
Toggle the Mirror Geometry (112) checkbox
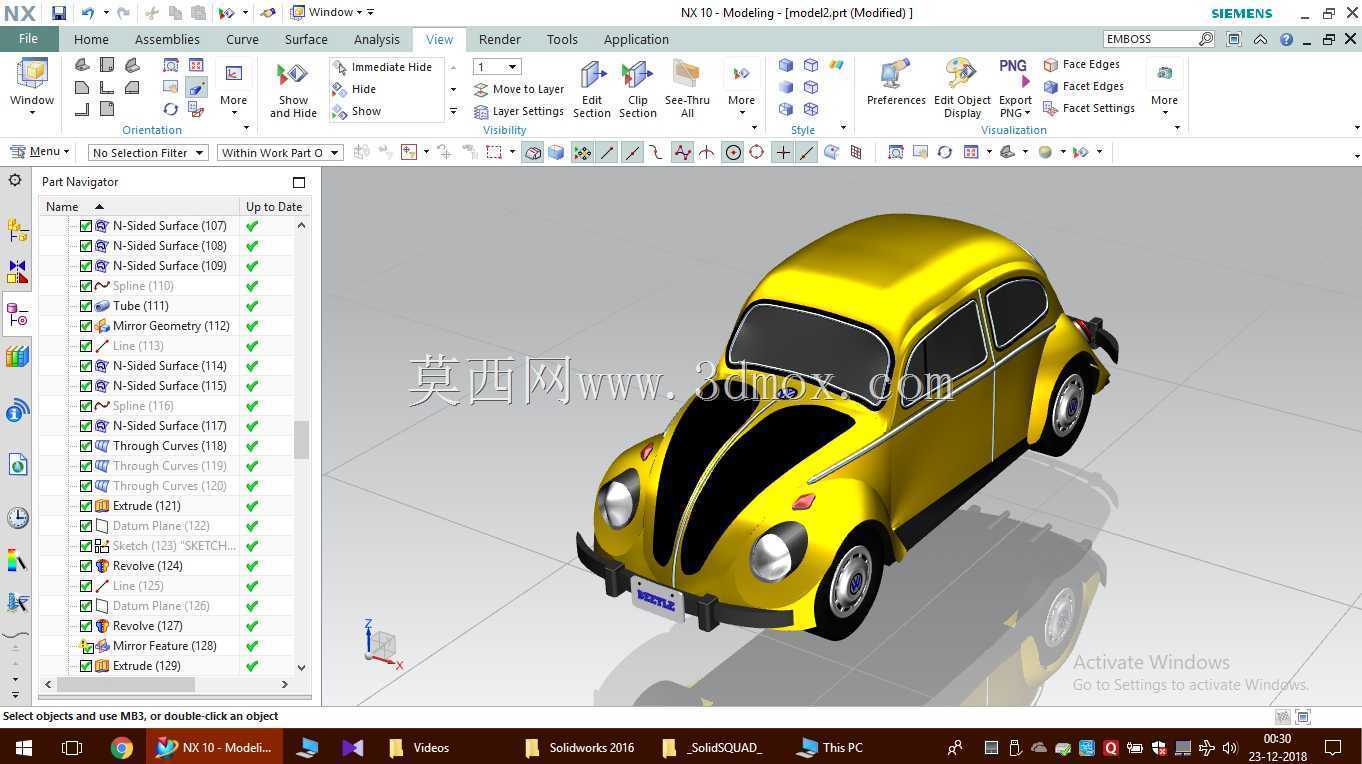coord(86,326)
